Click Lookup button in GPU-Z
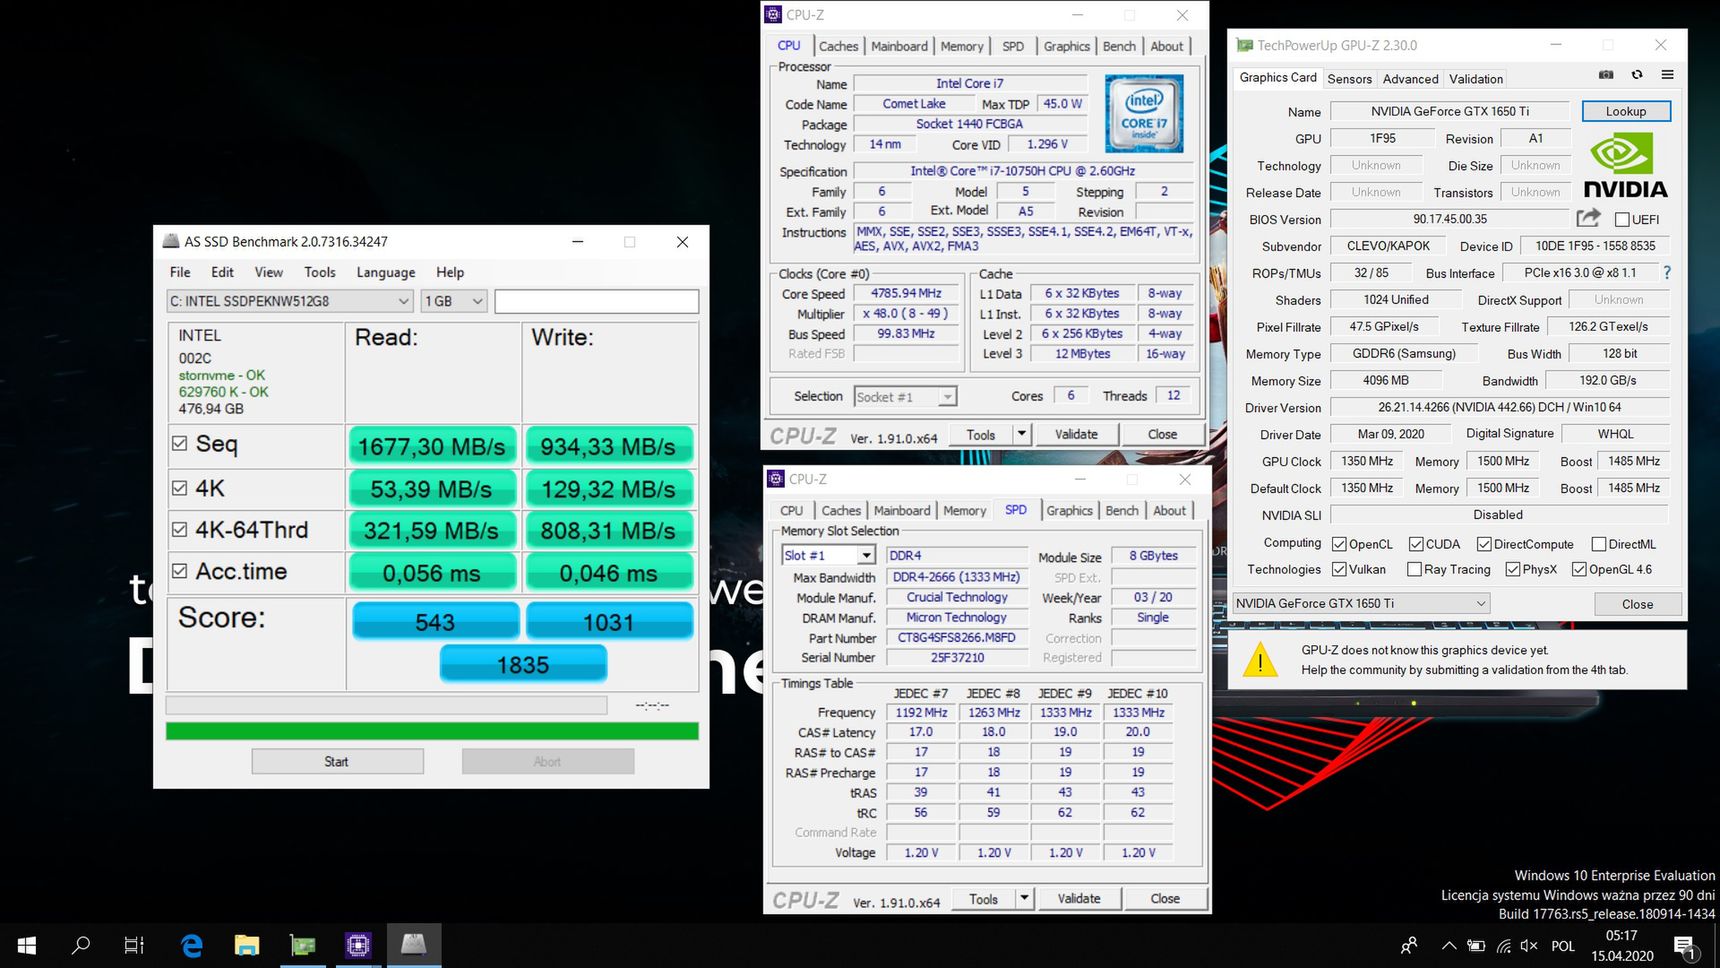This screenshot has height=968, width=1720. [1625, 111]
